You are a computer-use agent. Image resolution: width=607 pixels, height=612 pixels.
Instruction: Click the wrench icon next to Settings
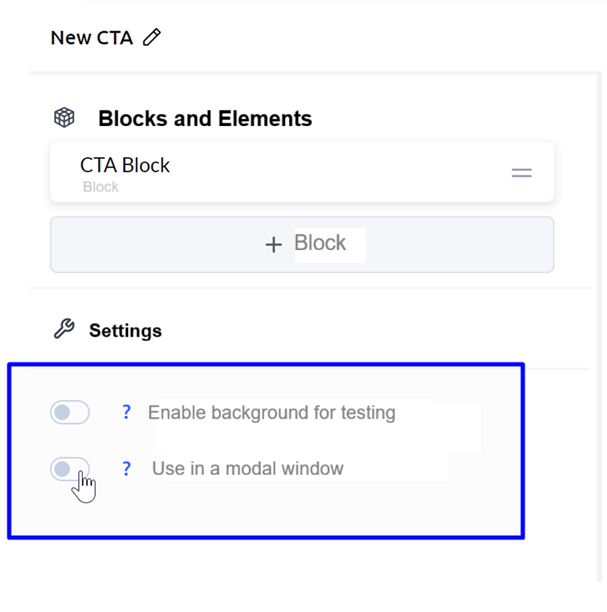tap(64, 329)
